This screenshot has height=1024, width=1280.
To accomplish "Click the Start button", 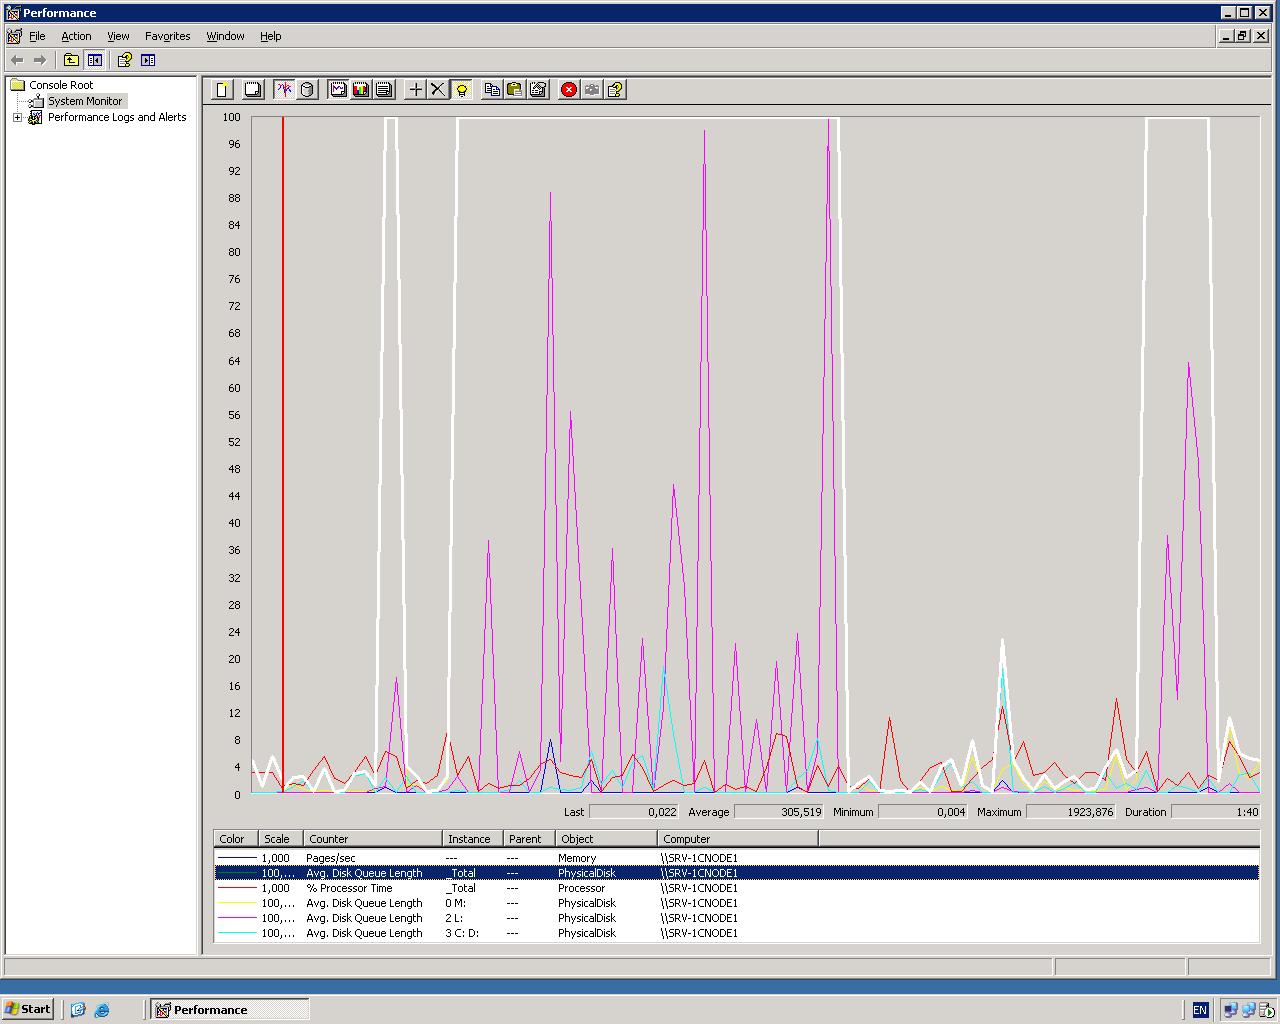I will pyautogui.click(x=28, y=1009).
